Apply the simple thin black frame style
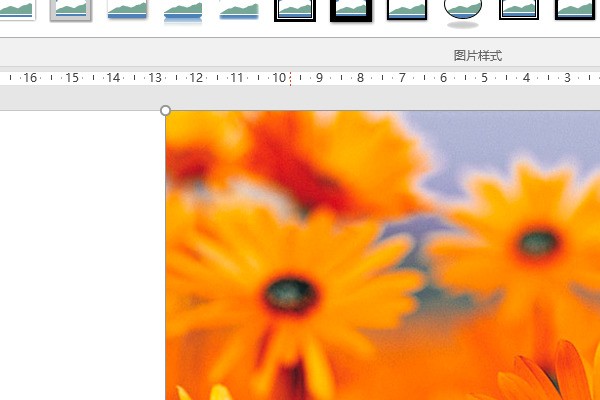The image size is (600, 400). pos(407,10)
